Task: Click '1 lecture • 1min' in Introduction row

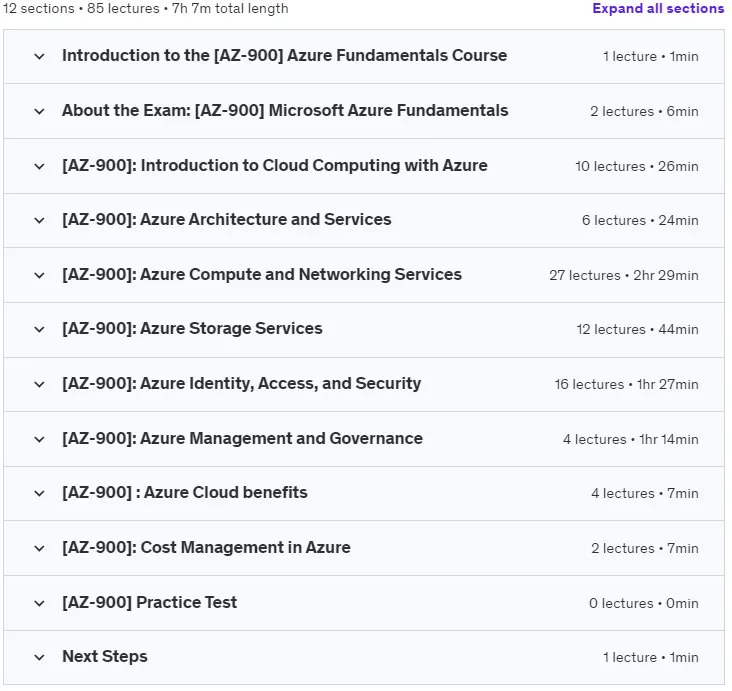Action: pyautogui.click(x=651, y=56)
